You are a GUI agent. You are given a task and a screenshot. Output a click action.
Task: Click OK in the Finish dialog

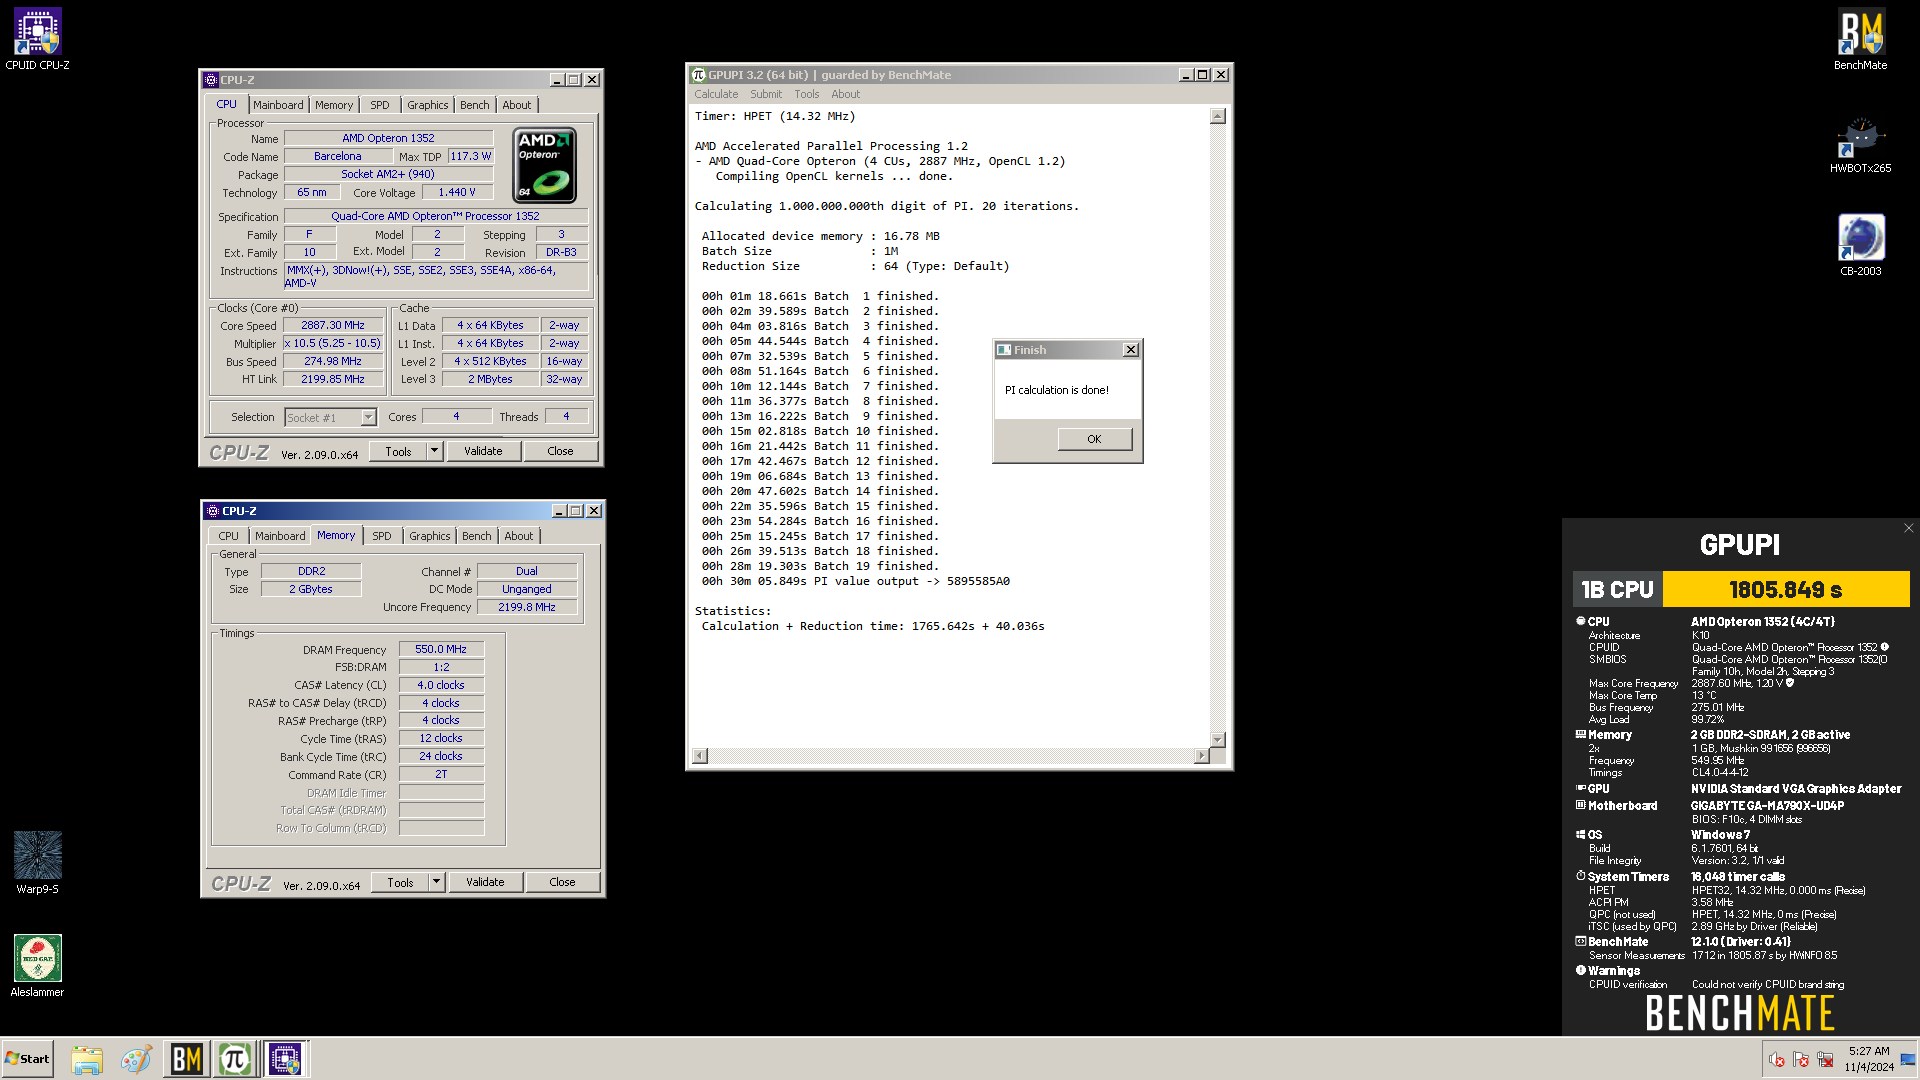point(1094,439)
